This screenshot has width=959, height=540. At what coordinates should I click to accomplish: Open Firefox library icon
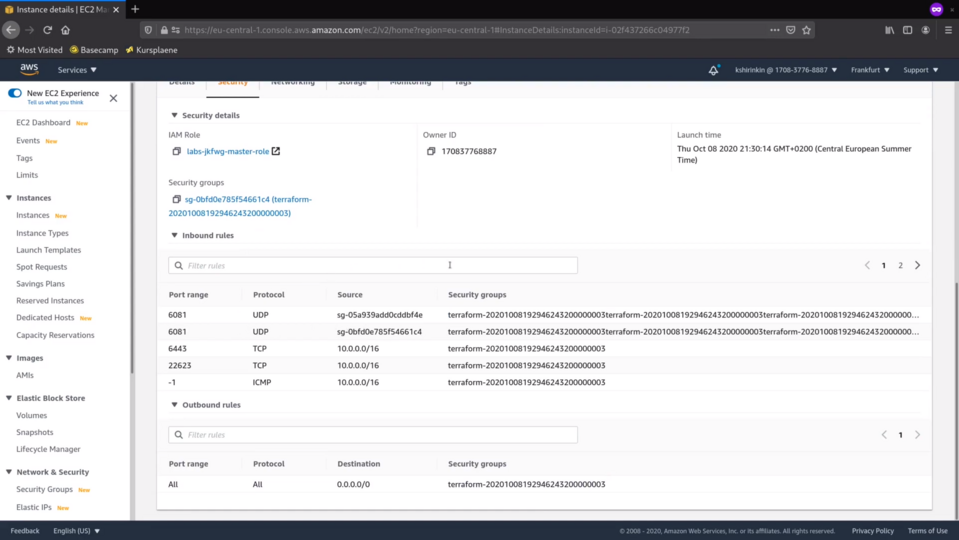tap(890, 30)
